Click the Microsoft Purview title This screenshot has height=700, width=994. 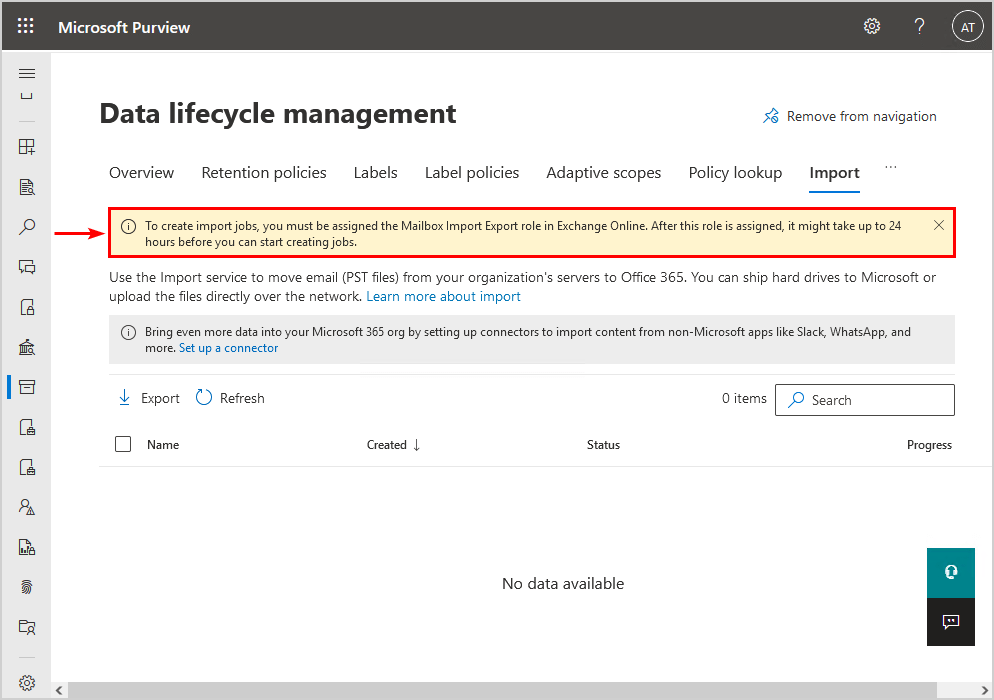[124, 27]
